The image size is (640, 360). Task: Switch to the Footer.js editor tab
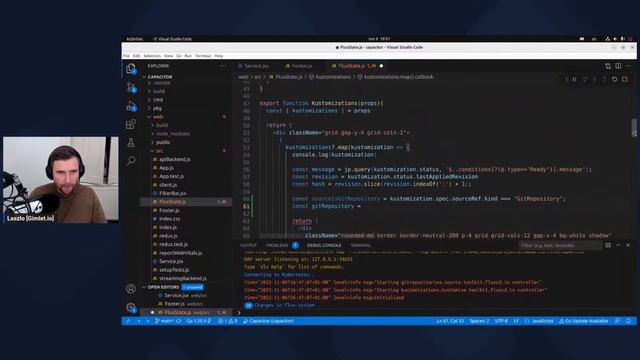click(x=302, y=66)
